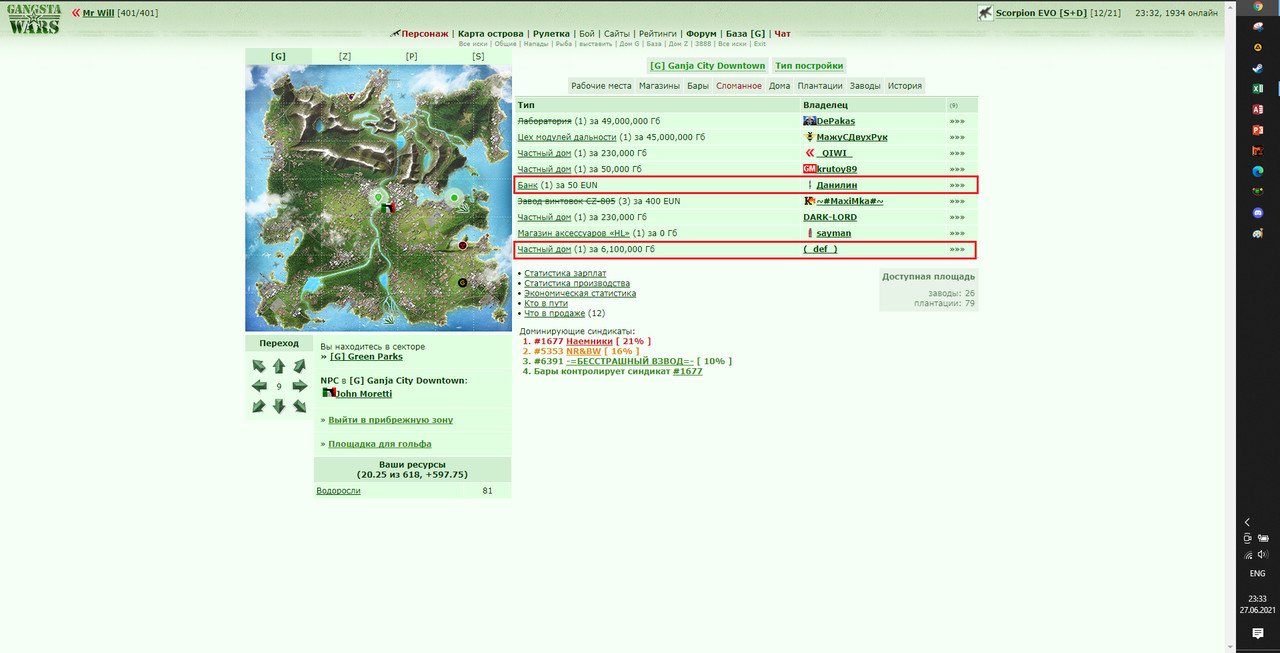Click krutoy89 GM badge icon
1280x653 pixels.
(810, 169)
